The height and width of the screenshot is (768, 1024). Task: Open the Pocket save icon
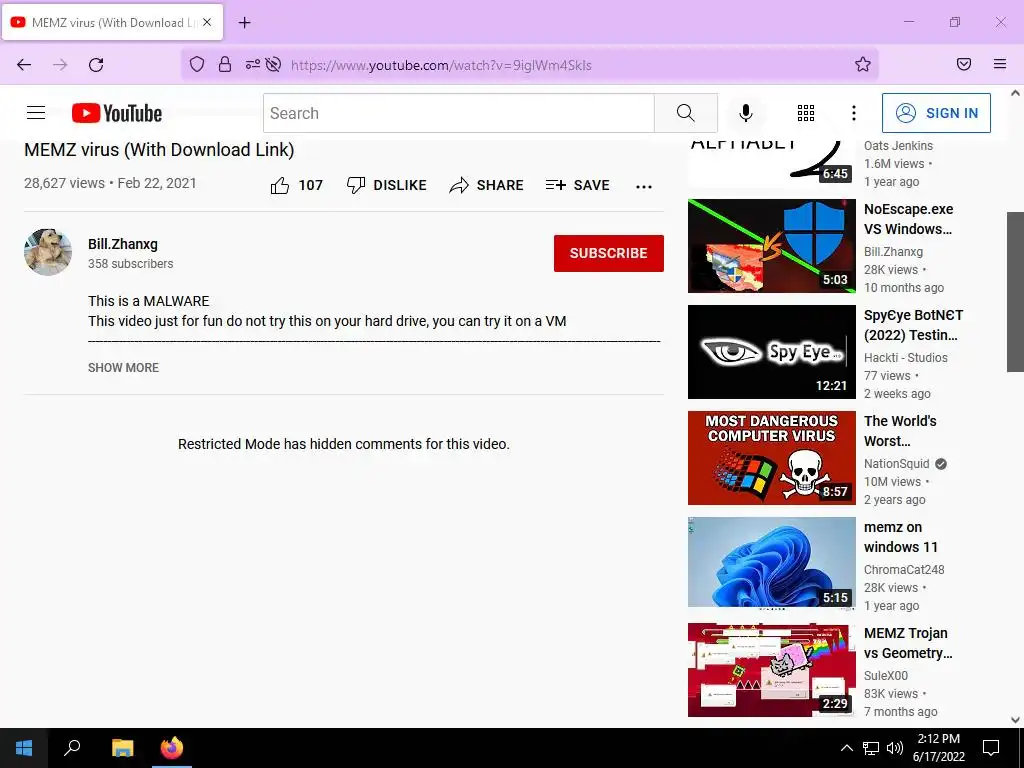click(964, 64)
